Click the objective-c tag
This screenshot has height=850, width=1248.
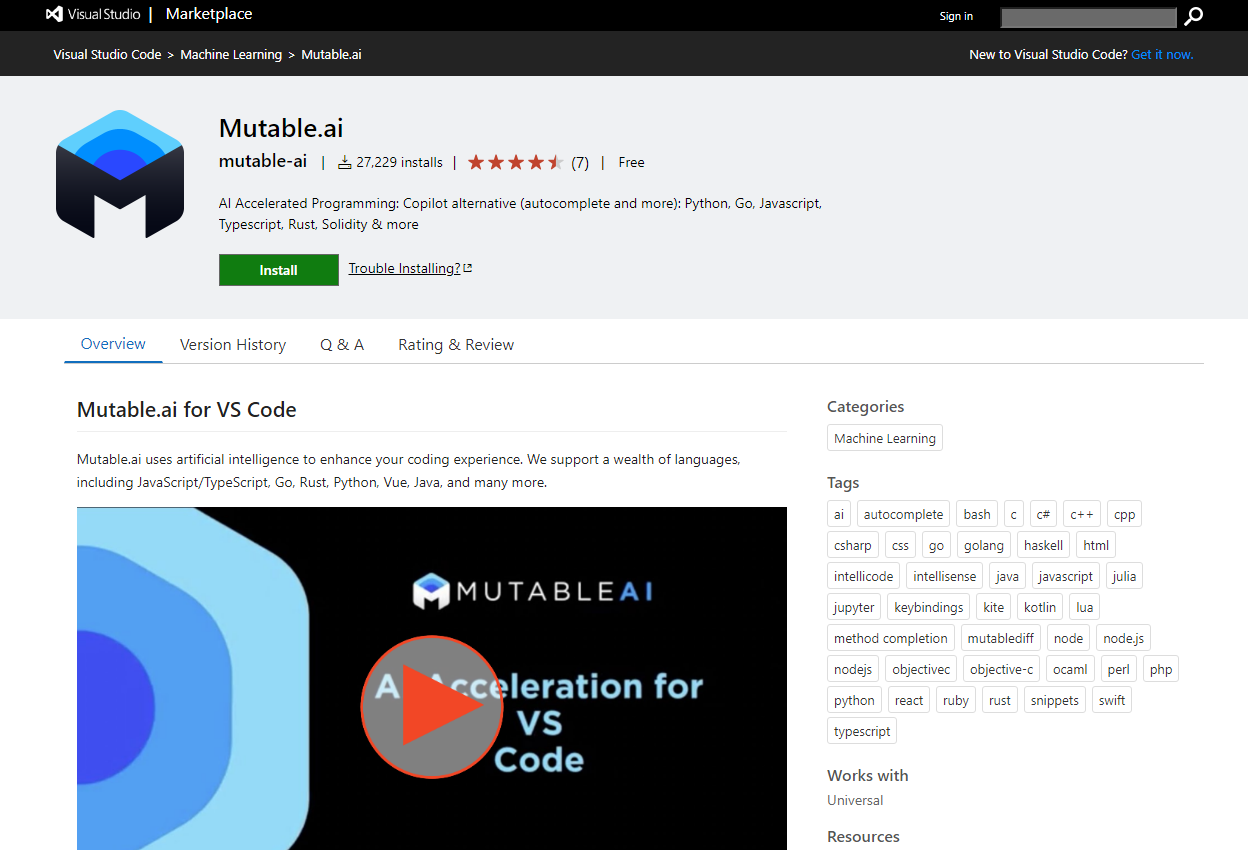pos(1002,669)
